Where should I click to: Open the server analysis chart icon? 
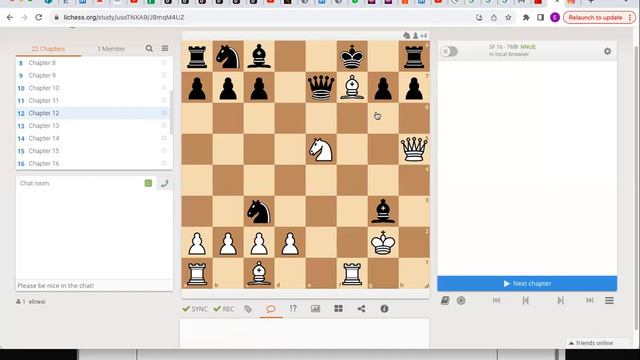316,309
